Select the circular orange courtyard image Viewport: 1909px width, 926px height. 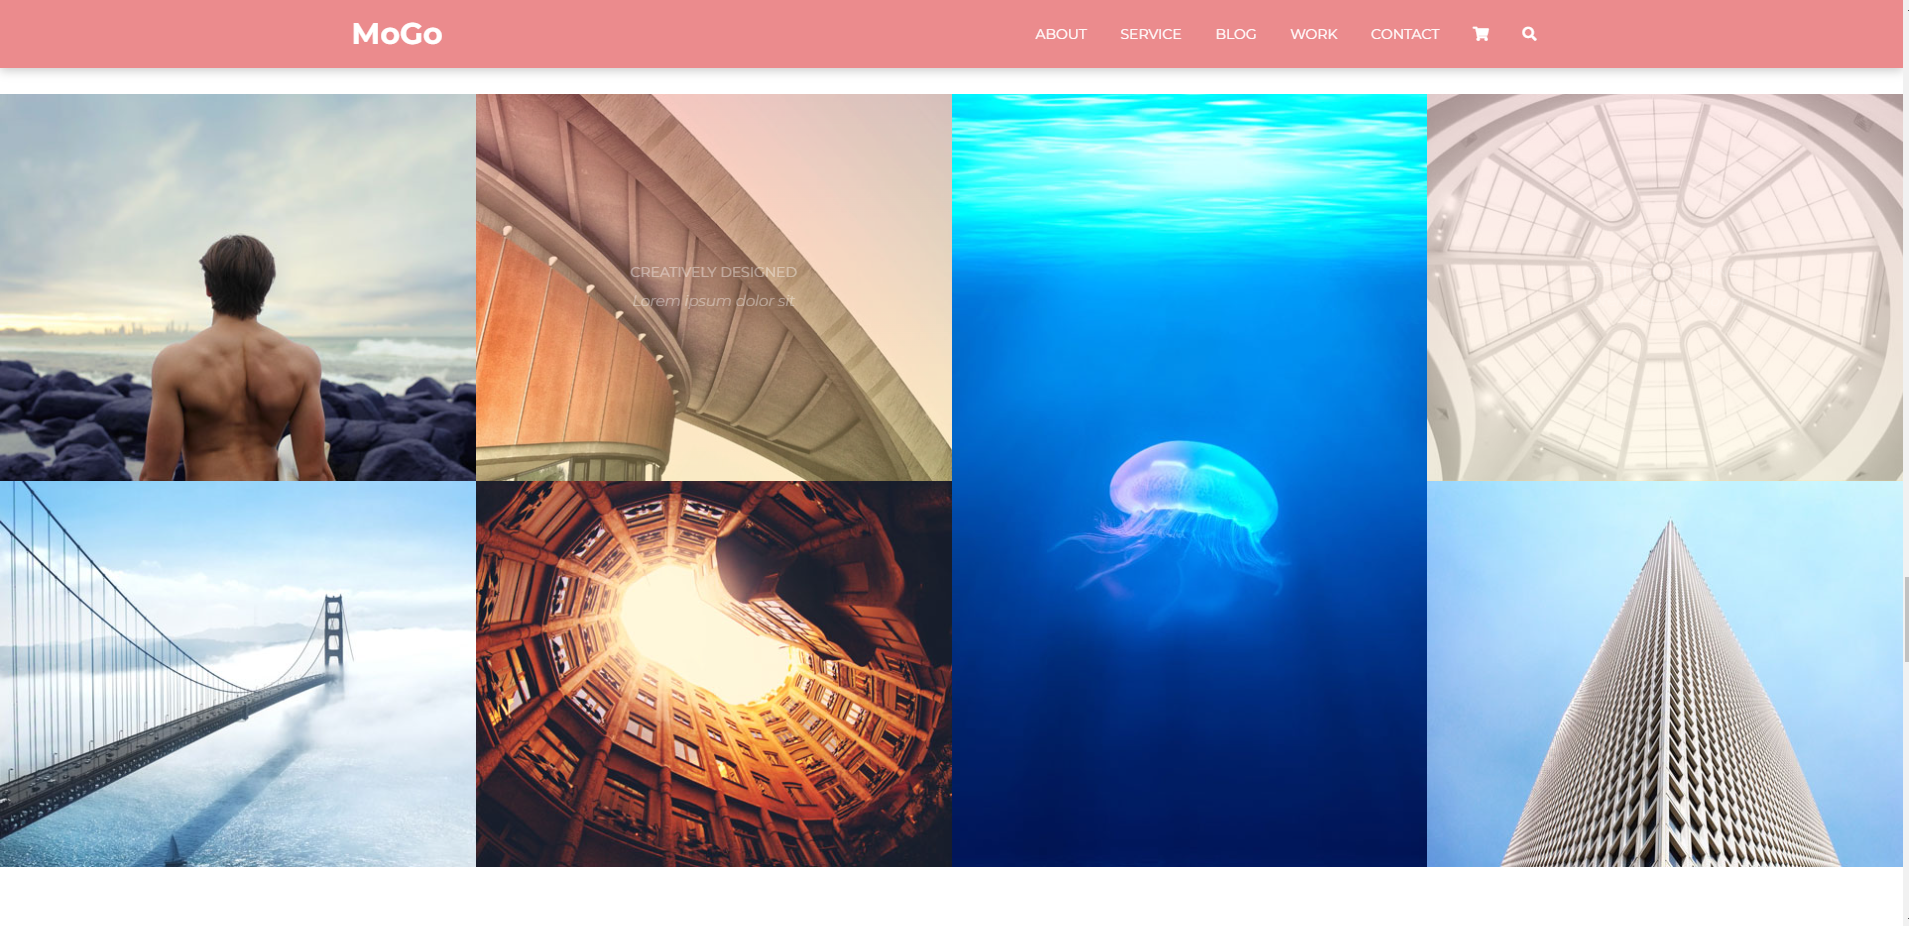713,673
